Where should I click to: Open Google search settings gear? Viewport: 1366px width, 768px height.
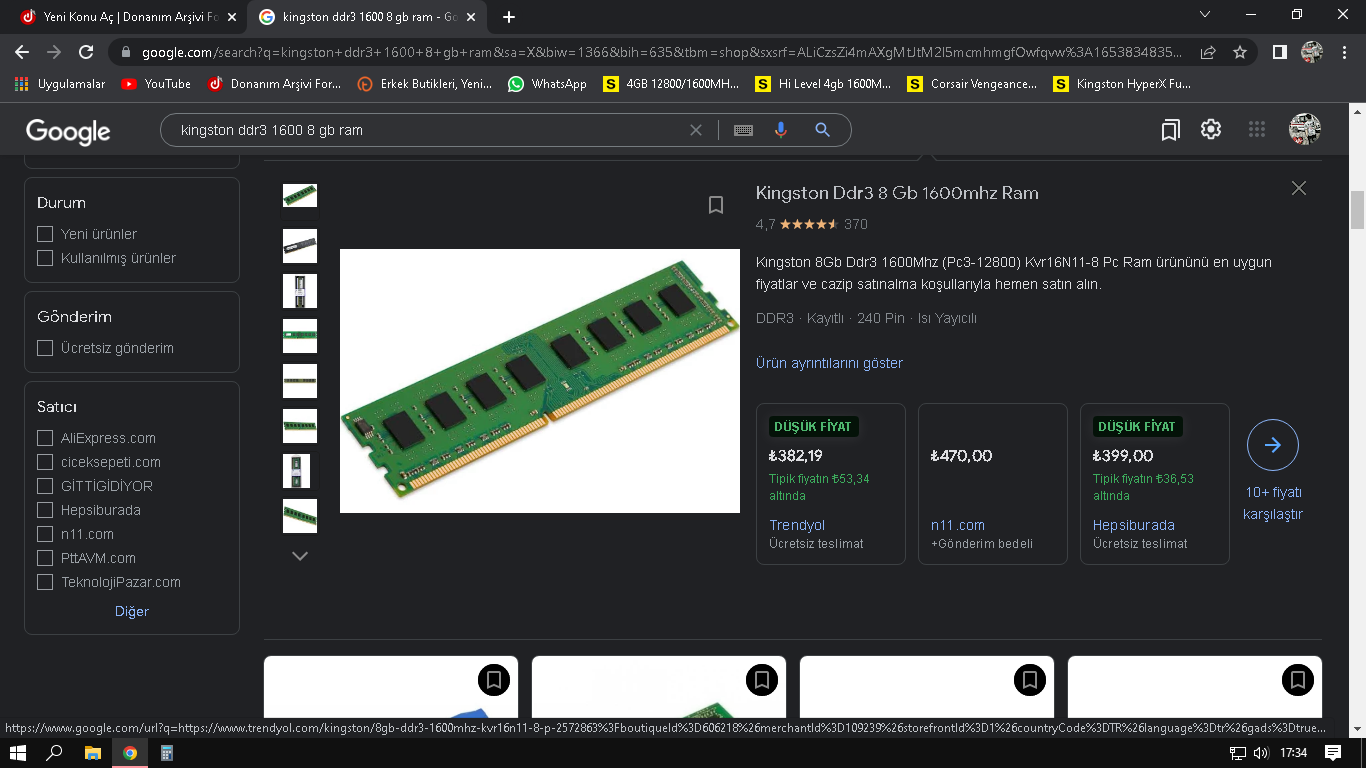pos(1211,130)
